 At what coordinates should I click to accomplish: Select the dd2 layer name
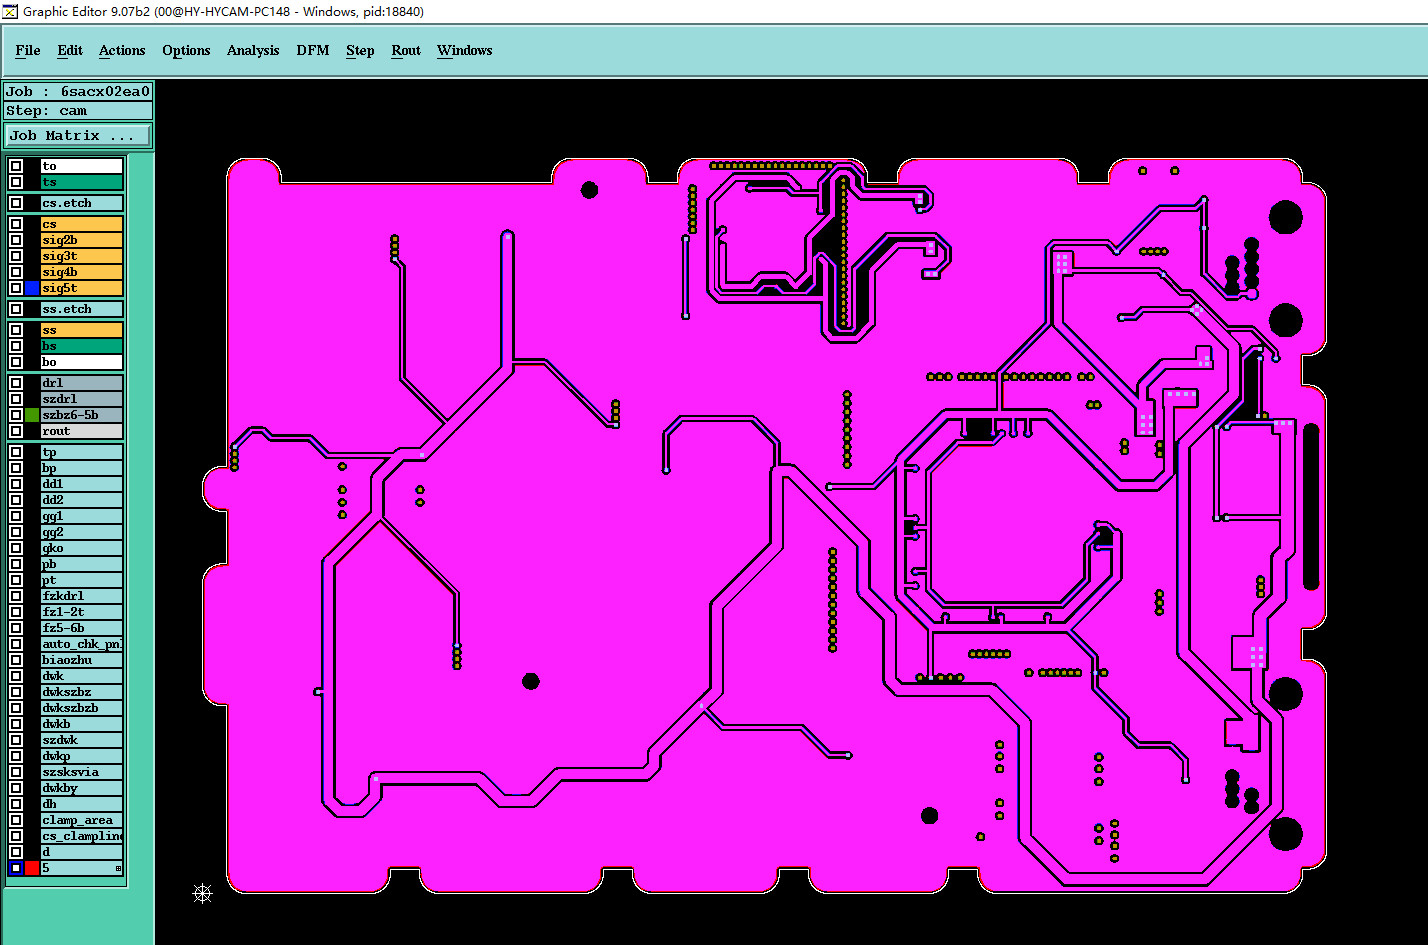click(82, 500)
